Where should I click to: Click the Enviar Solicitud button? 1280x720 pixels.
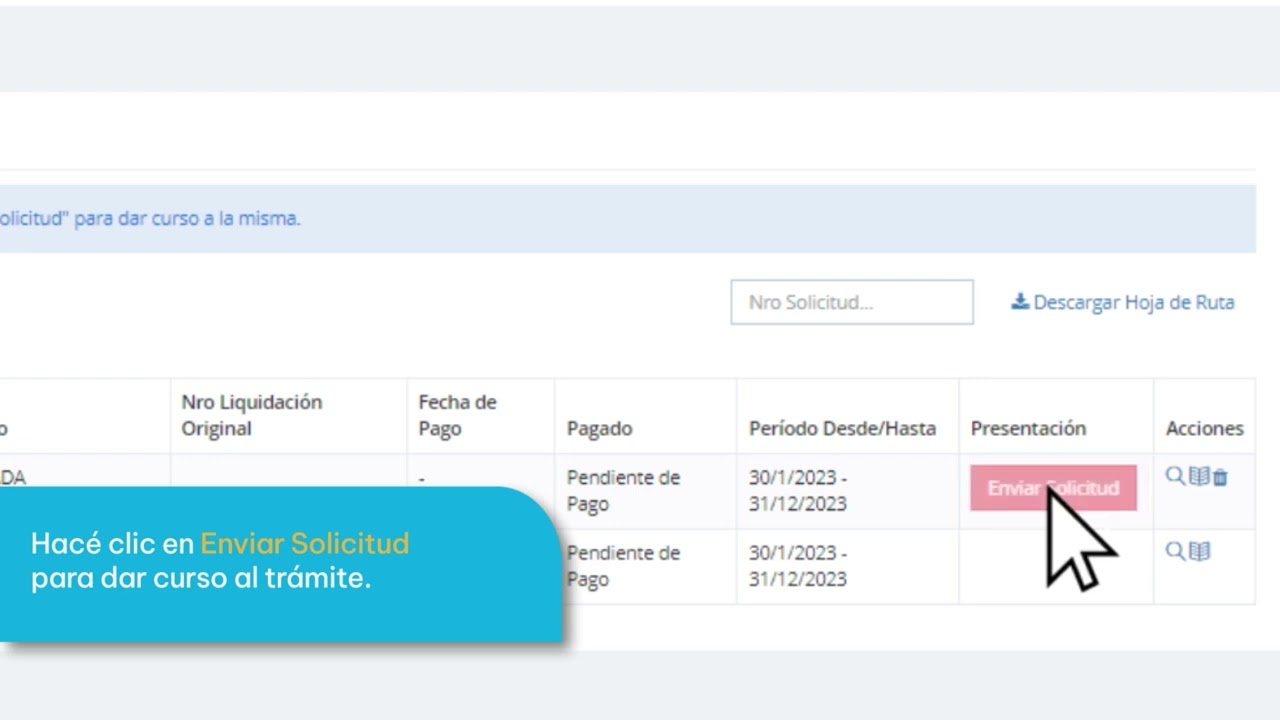pyautogui.click(x=1053, y=488)
